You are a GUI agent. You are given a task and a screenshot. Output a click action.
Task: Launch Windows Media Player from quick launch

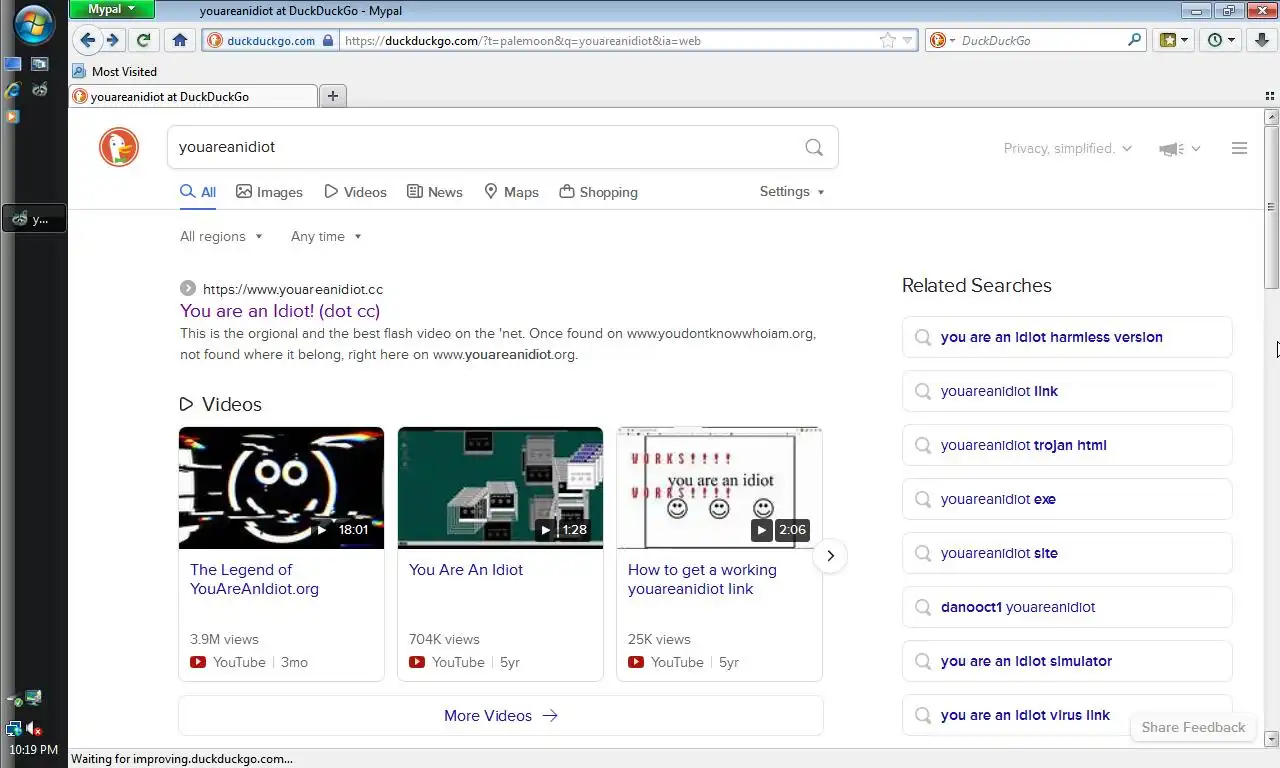[13, 116]
